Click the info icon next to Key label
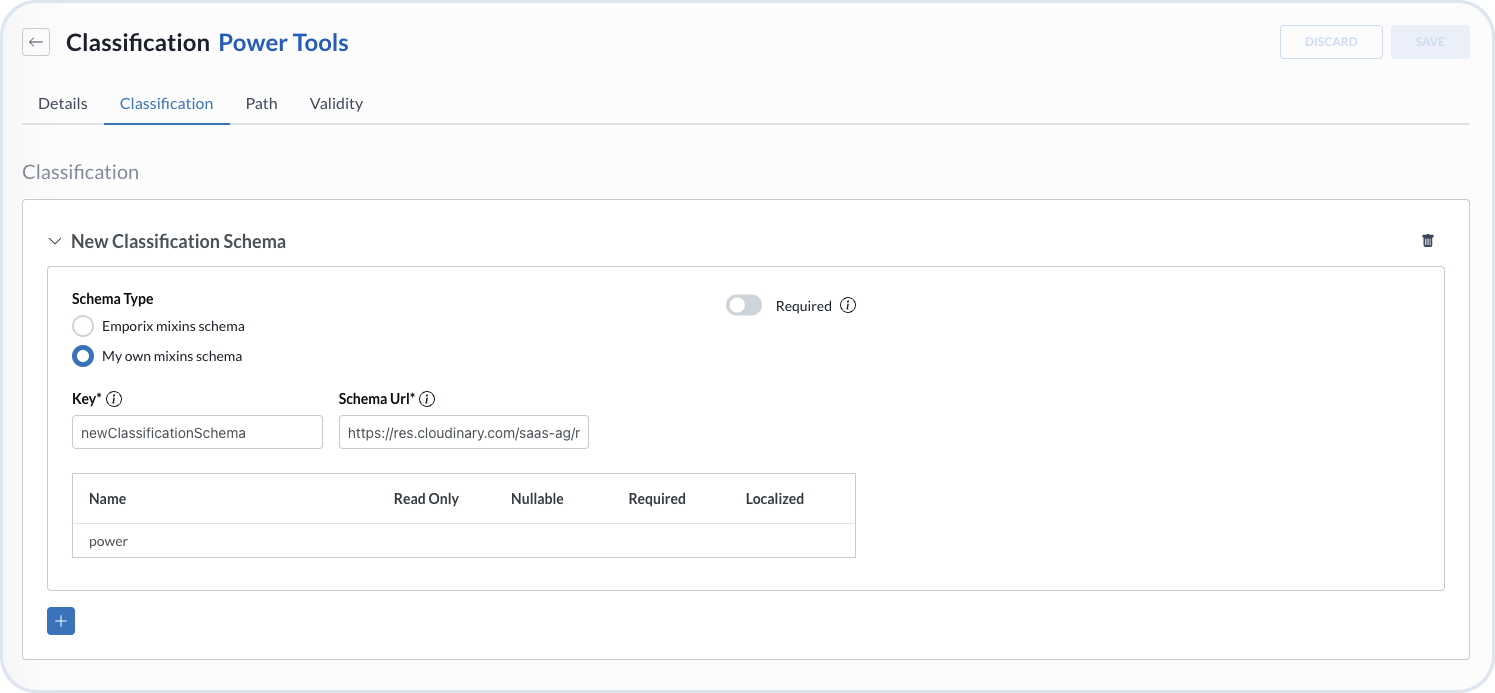 [114, 399]
